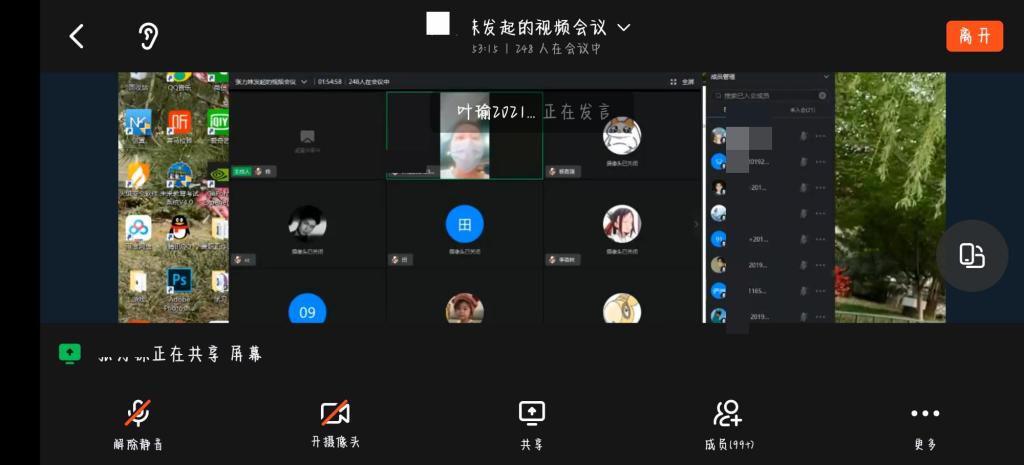Unmute microphone via 解除静音
1024x465 pixels.
(138, 423)
